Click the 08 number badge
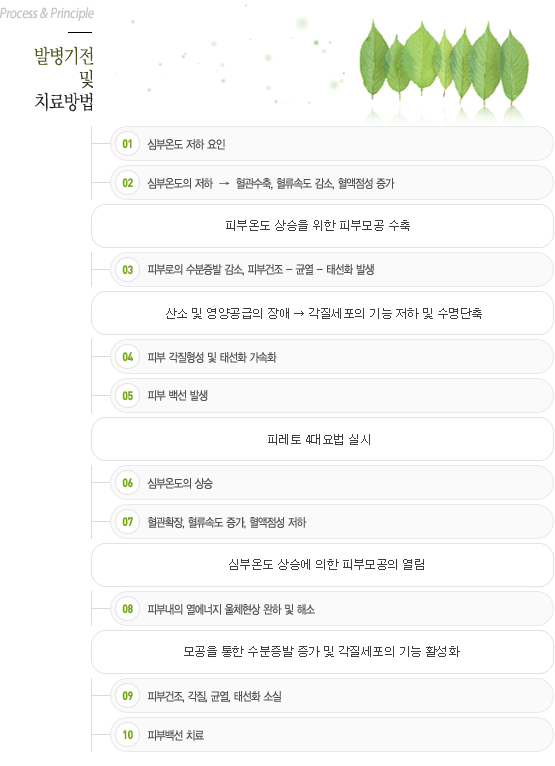The width and height of the screenshot is (555, 766). 128,609
